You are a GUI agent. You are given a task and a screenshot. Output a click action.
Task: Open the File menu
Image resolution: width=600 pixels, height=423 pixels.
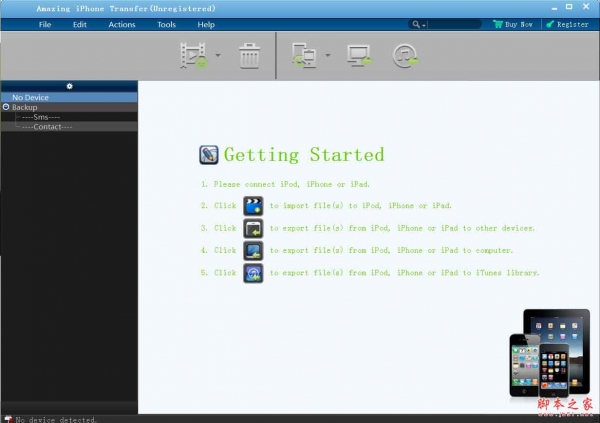pyautogui.click(x=45, y=24)
